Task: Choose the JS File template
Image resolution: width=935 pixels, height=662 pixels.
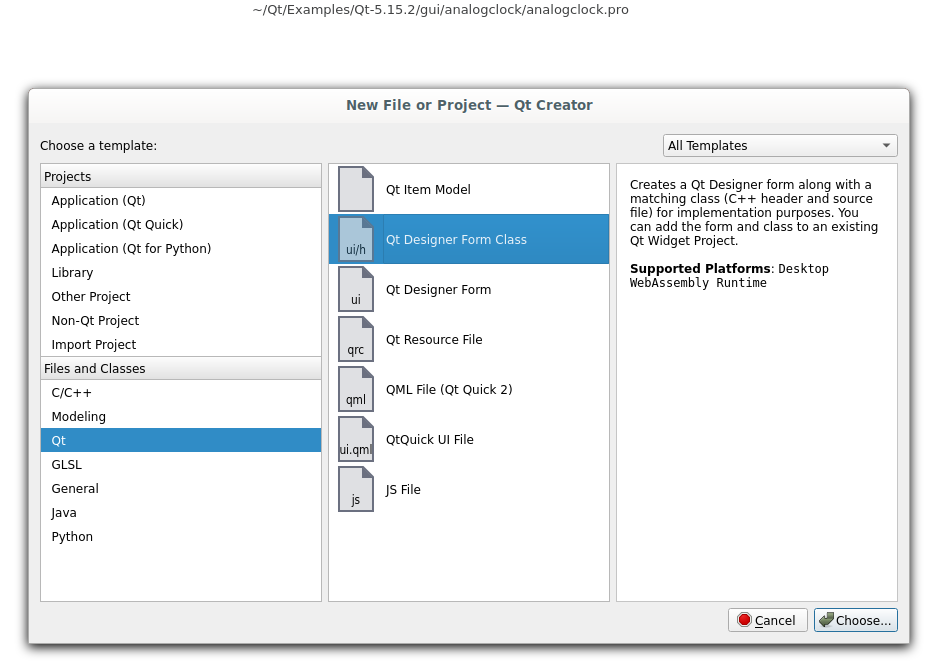Action: [x=469, y=490]
